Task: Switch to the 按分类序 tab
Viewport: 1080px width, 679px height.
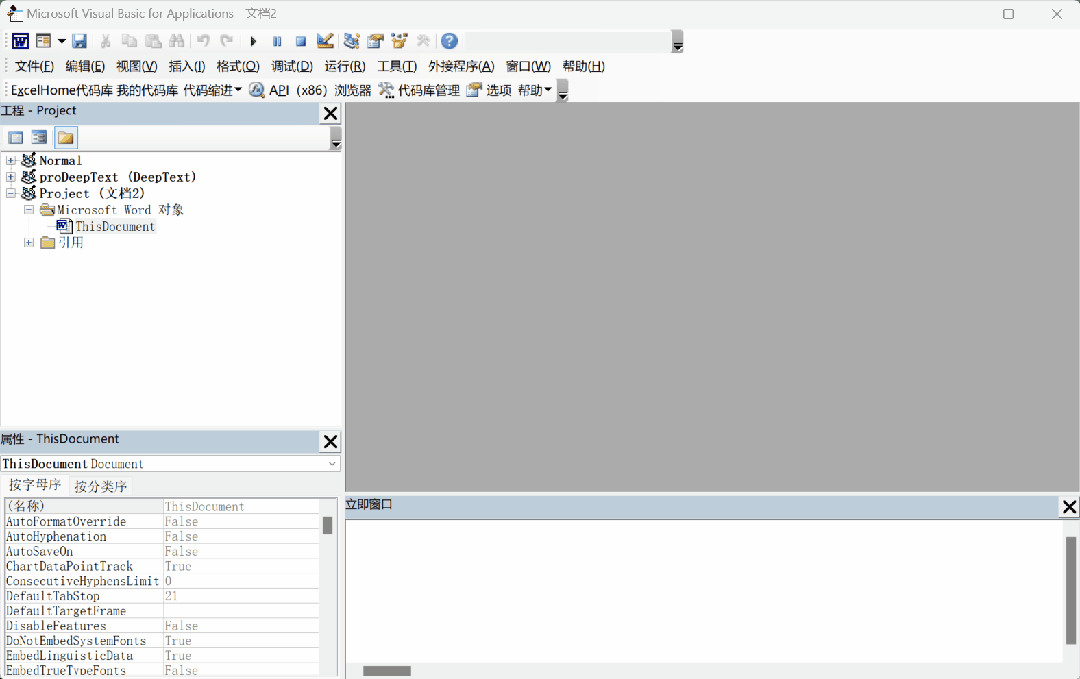Action: click(101, 487)
